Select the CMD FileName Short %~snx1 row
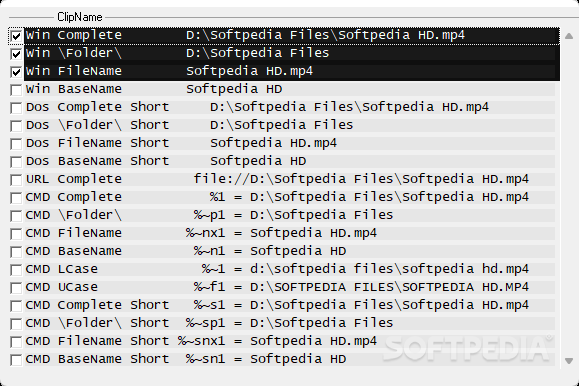The height and width of the screenshot is (386, 579). point(290,341)
